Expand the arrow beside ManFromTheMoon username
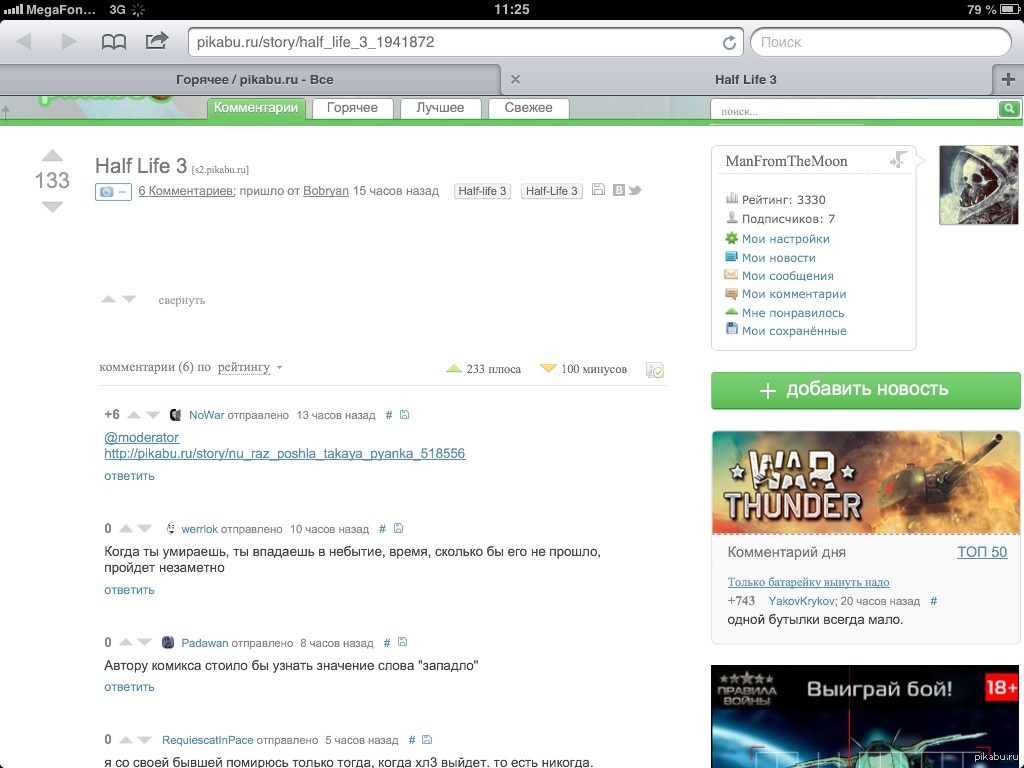 898,160
